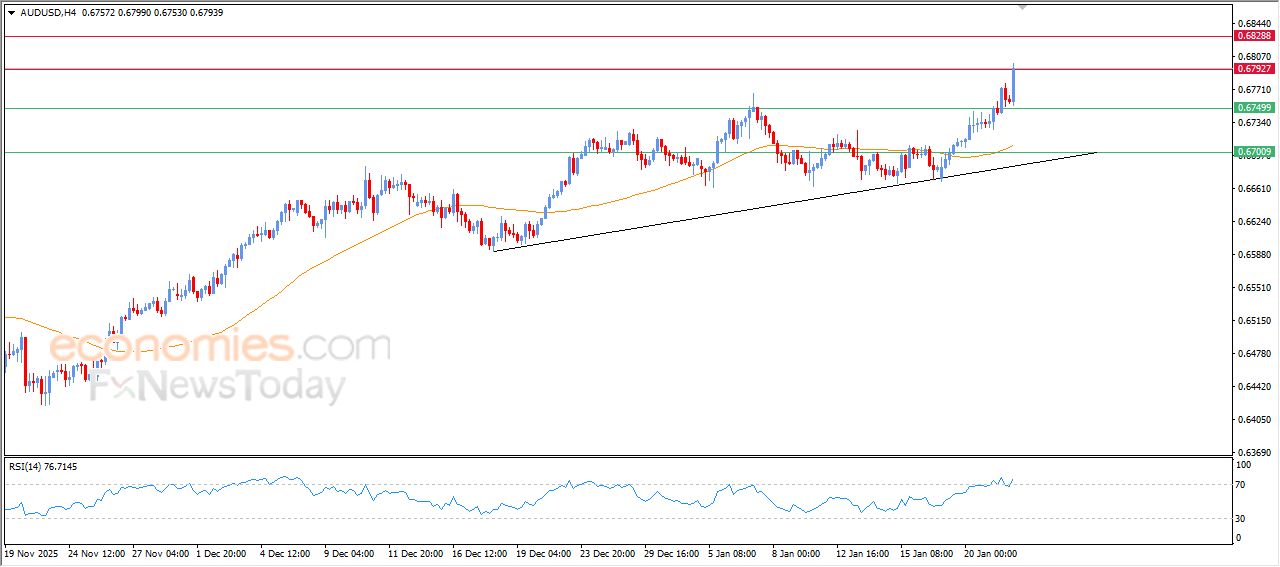Click the economies.com watermark logo

220,348
